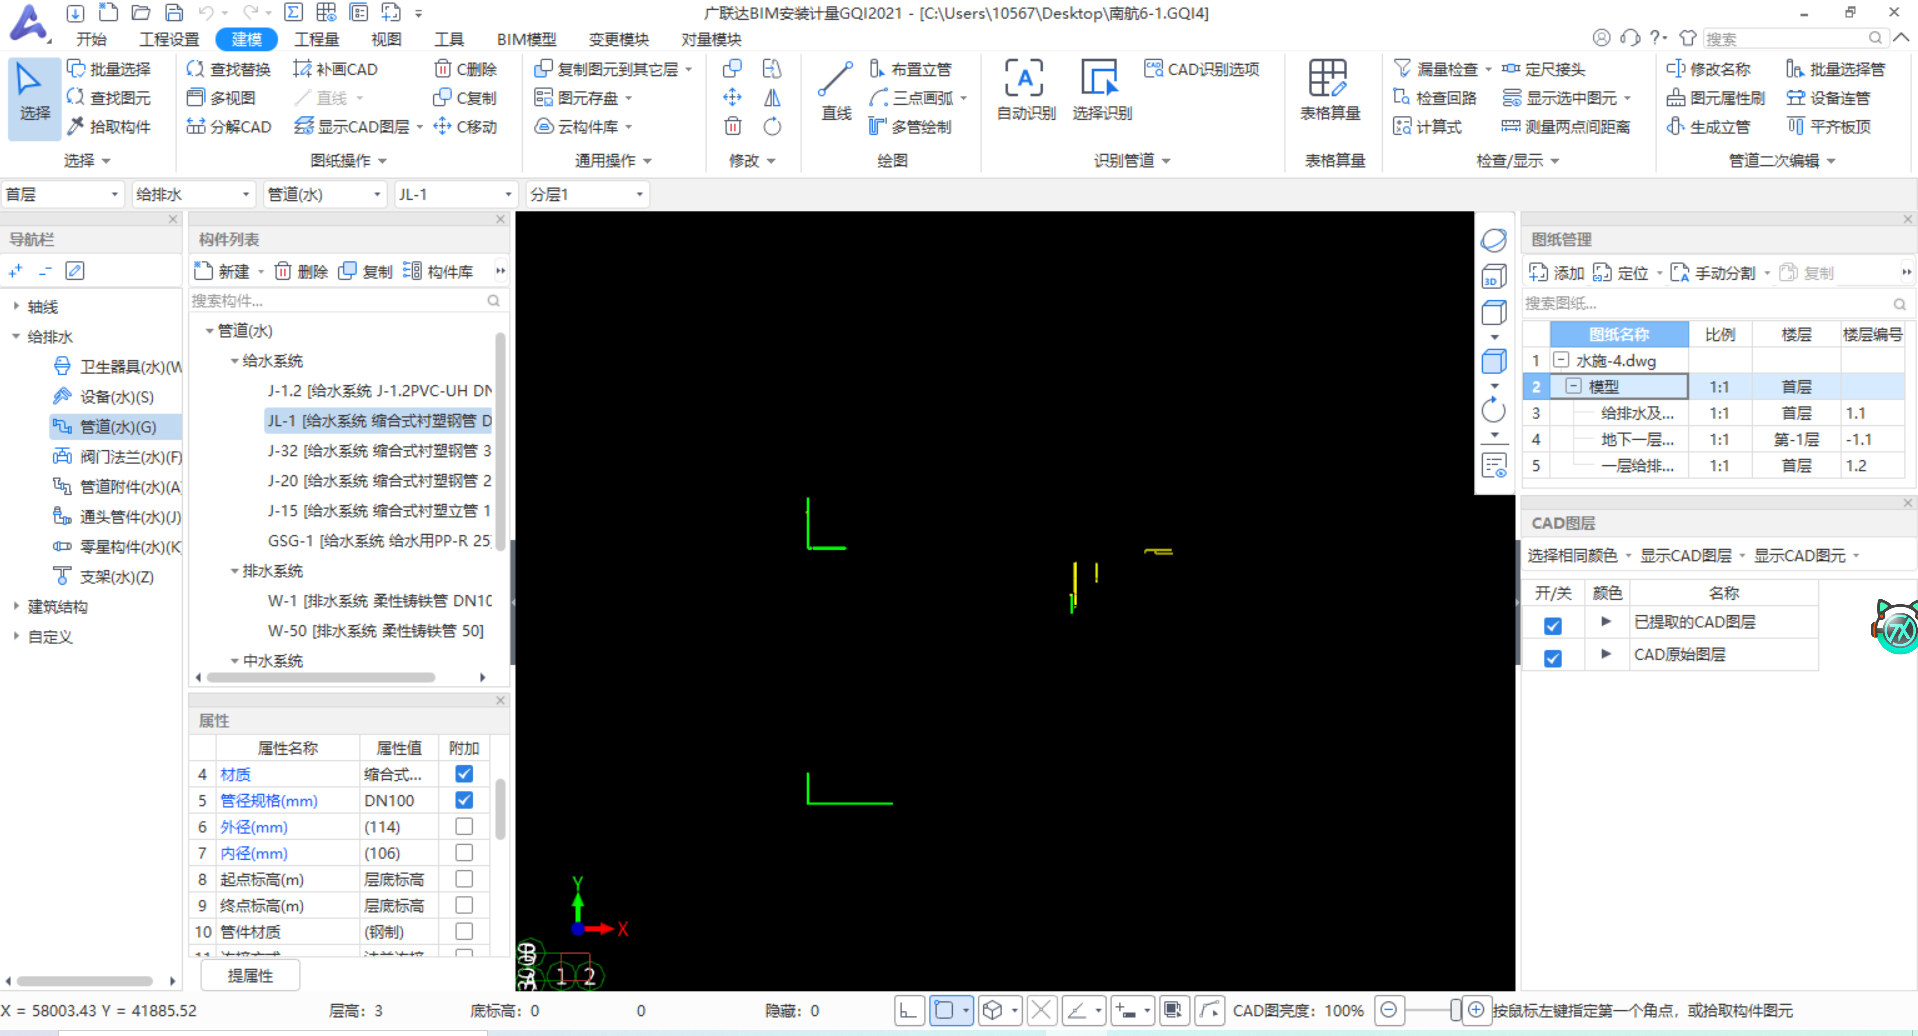Toggle 材质 附加 checkbox
This screenshot has height=1036, width=1918.
(464, 774)
